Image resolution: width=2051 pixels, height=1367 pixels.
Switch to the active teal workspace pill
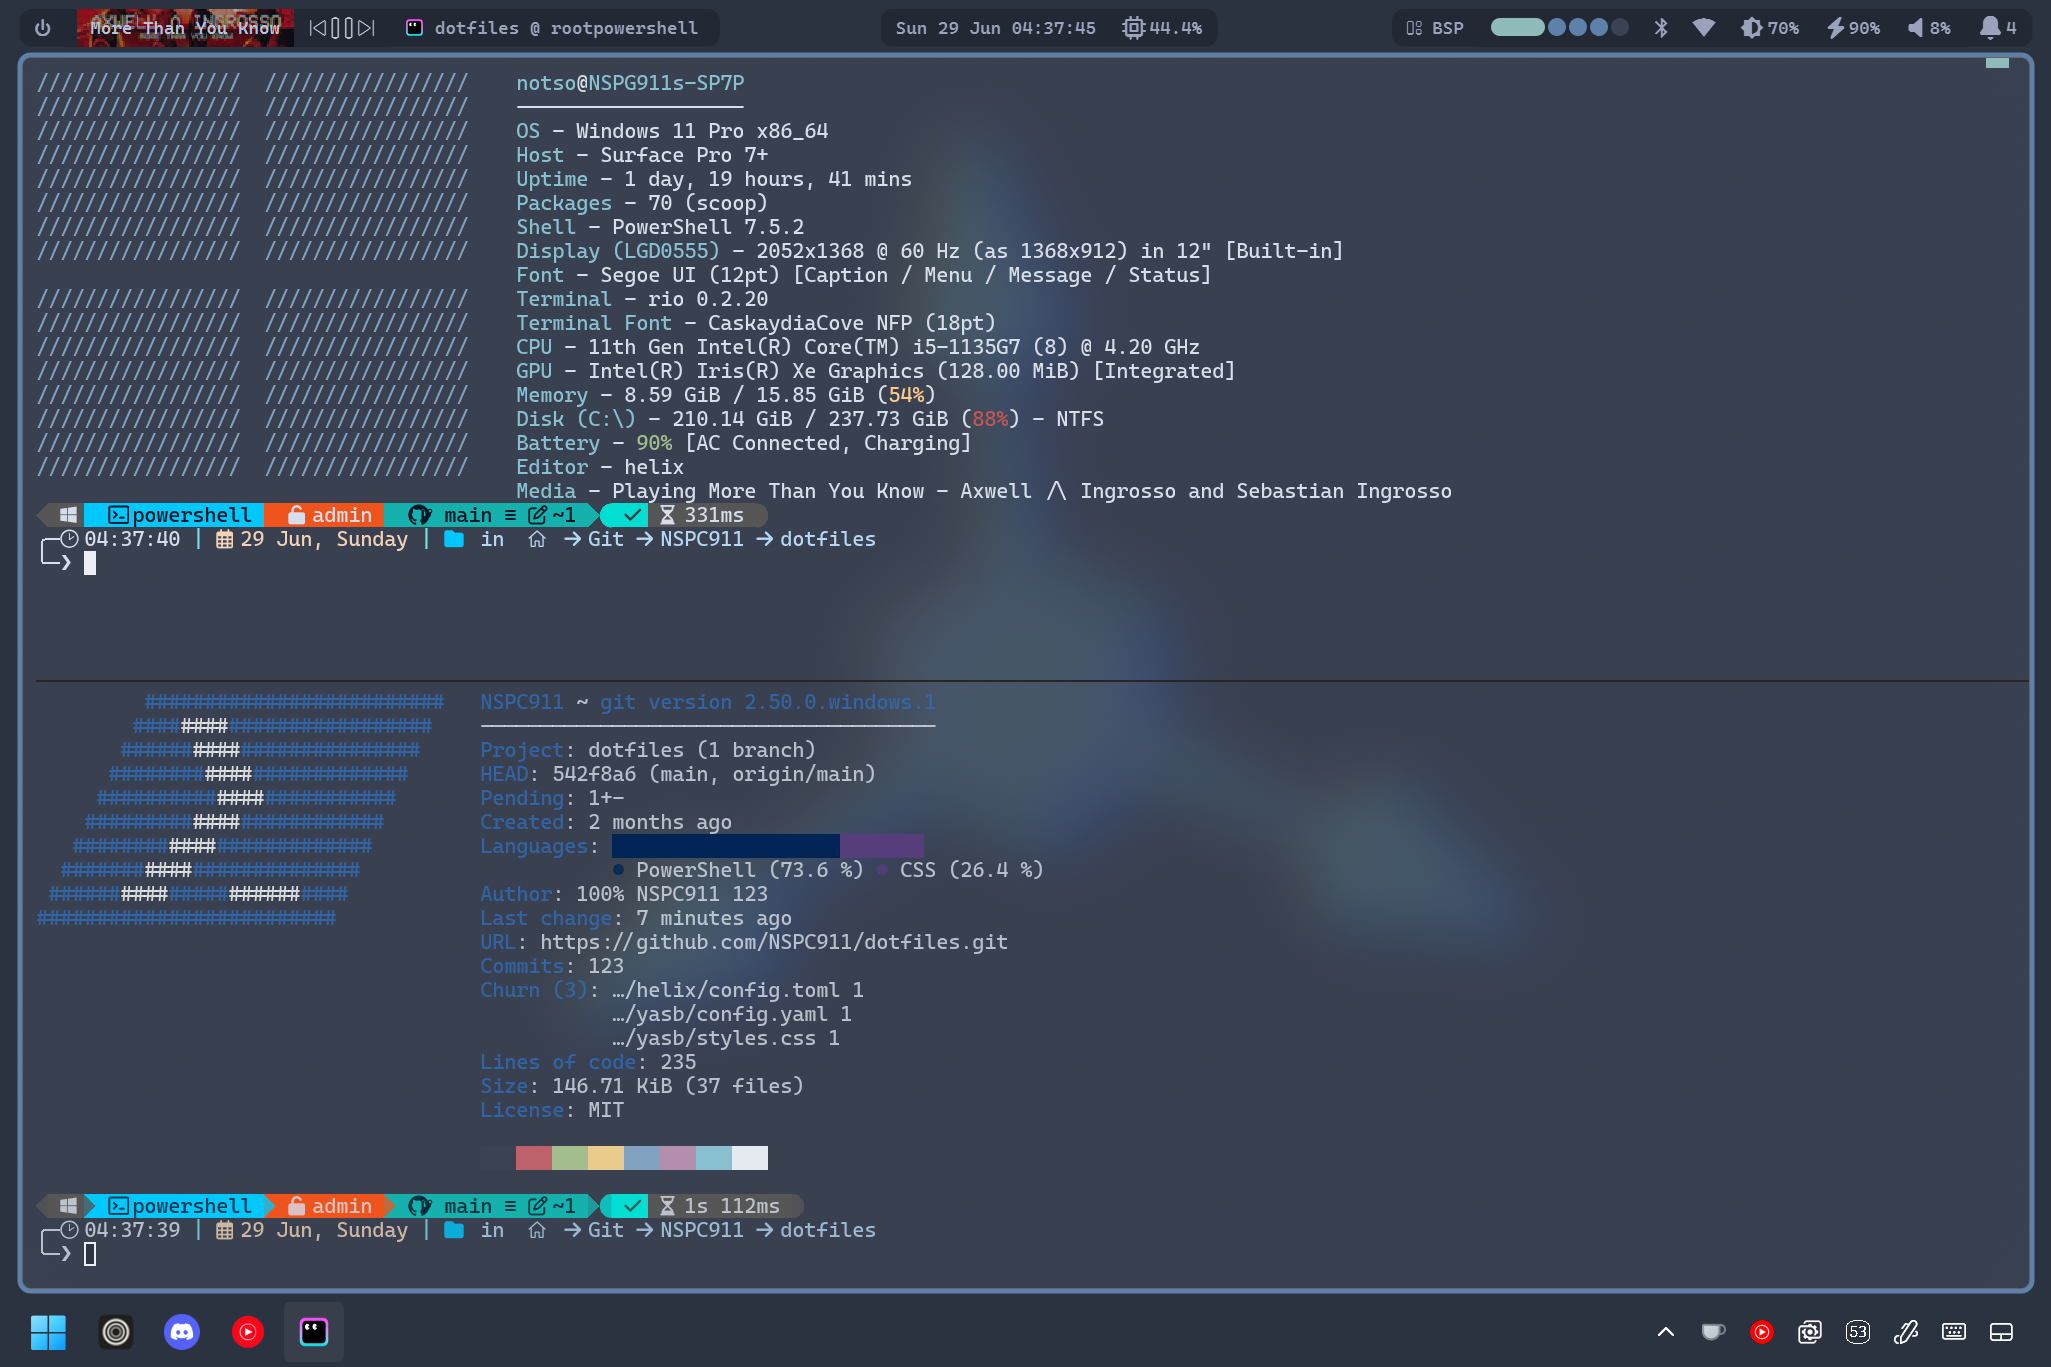click(x=1517, y=28)
